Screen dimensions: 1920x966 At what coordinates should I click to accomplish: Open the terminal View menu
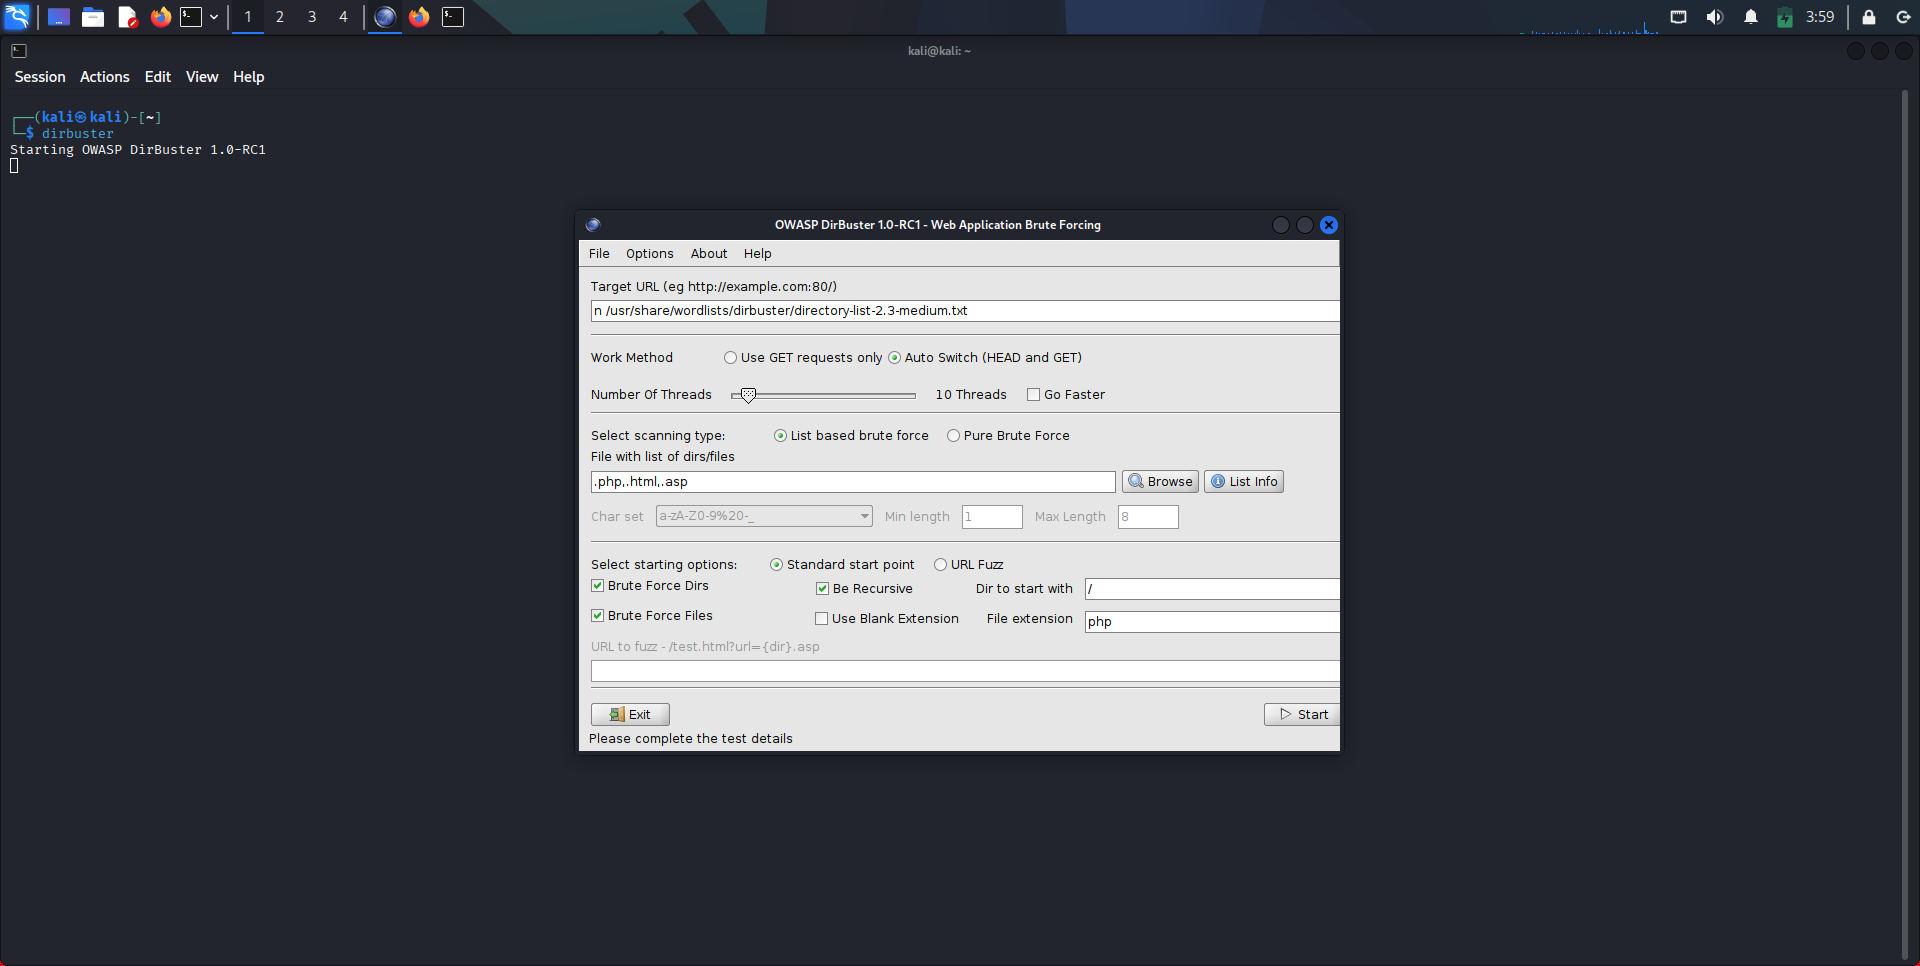point(202,77)
